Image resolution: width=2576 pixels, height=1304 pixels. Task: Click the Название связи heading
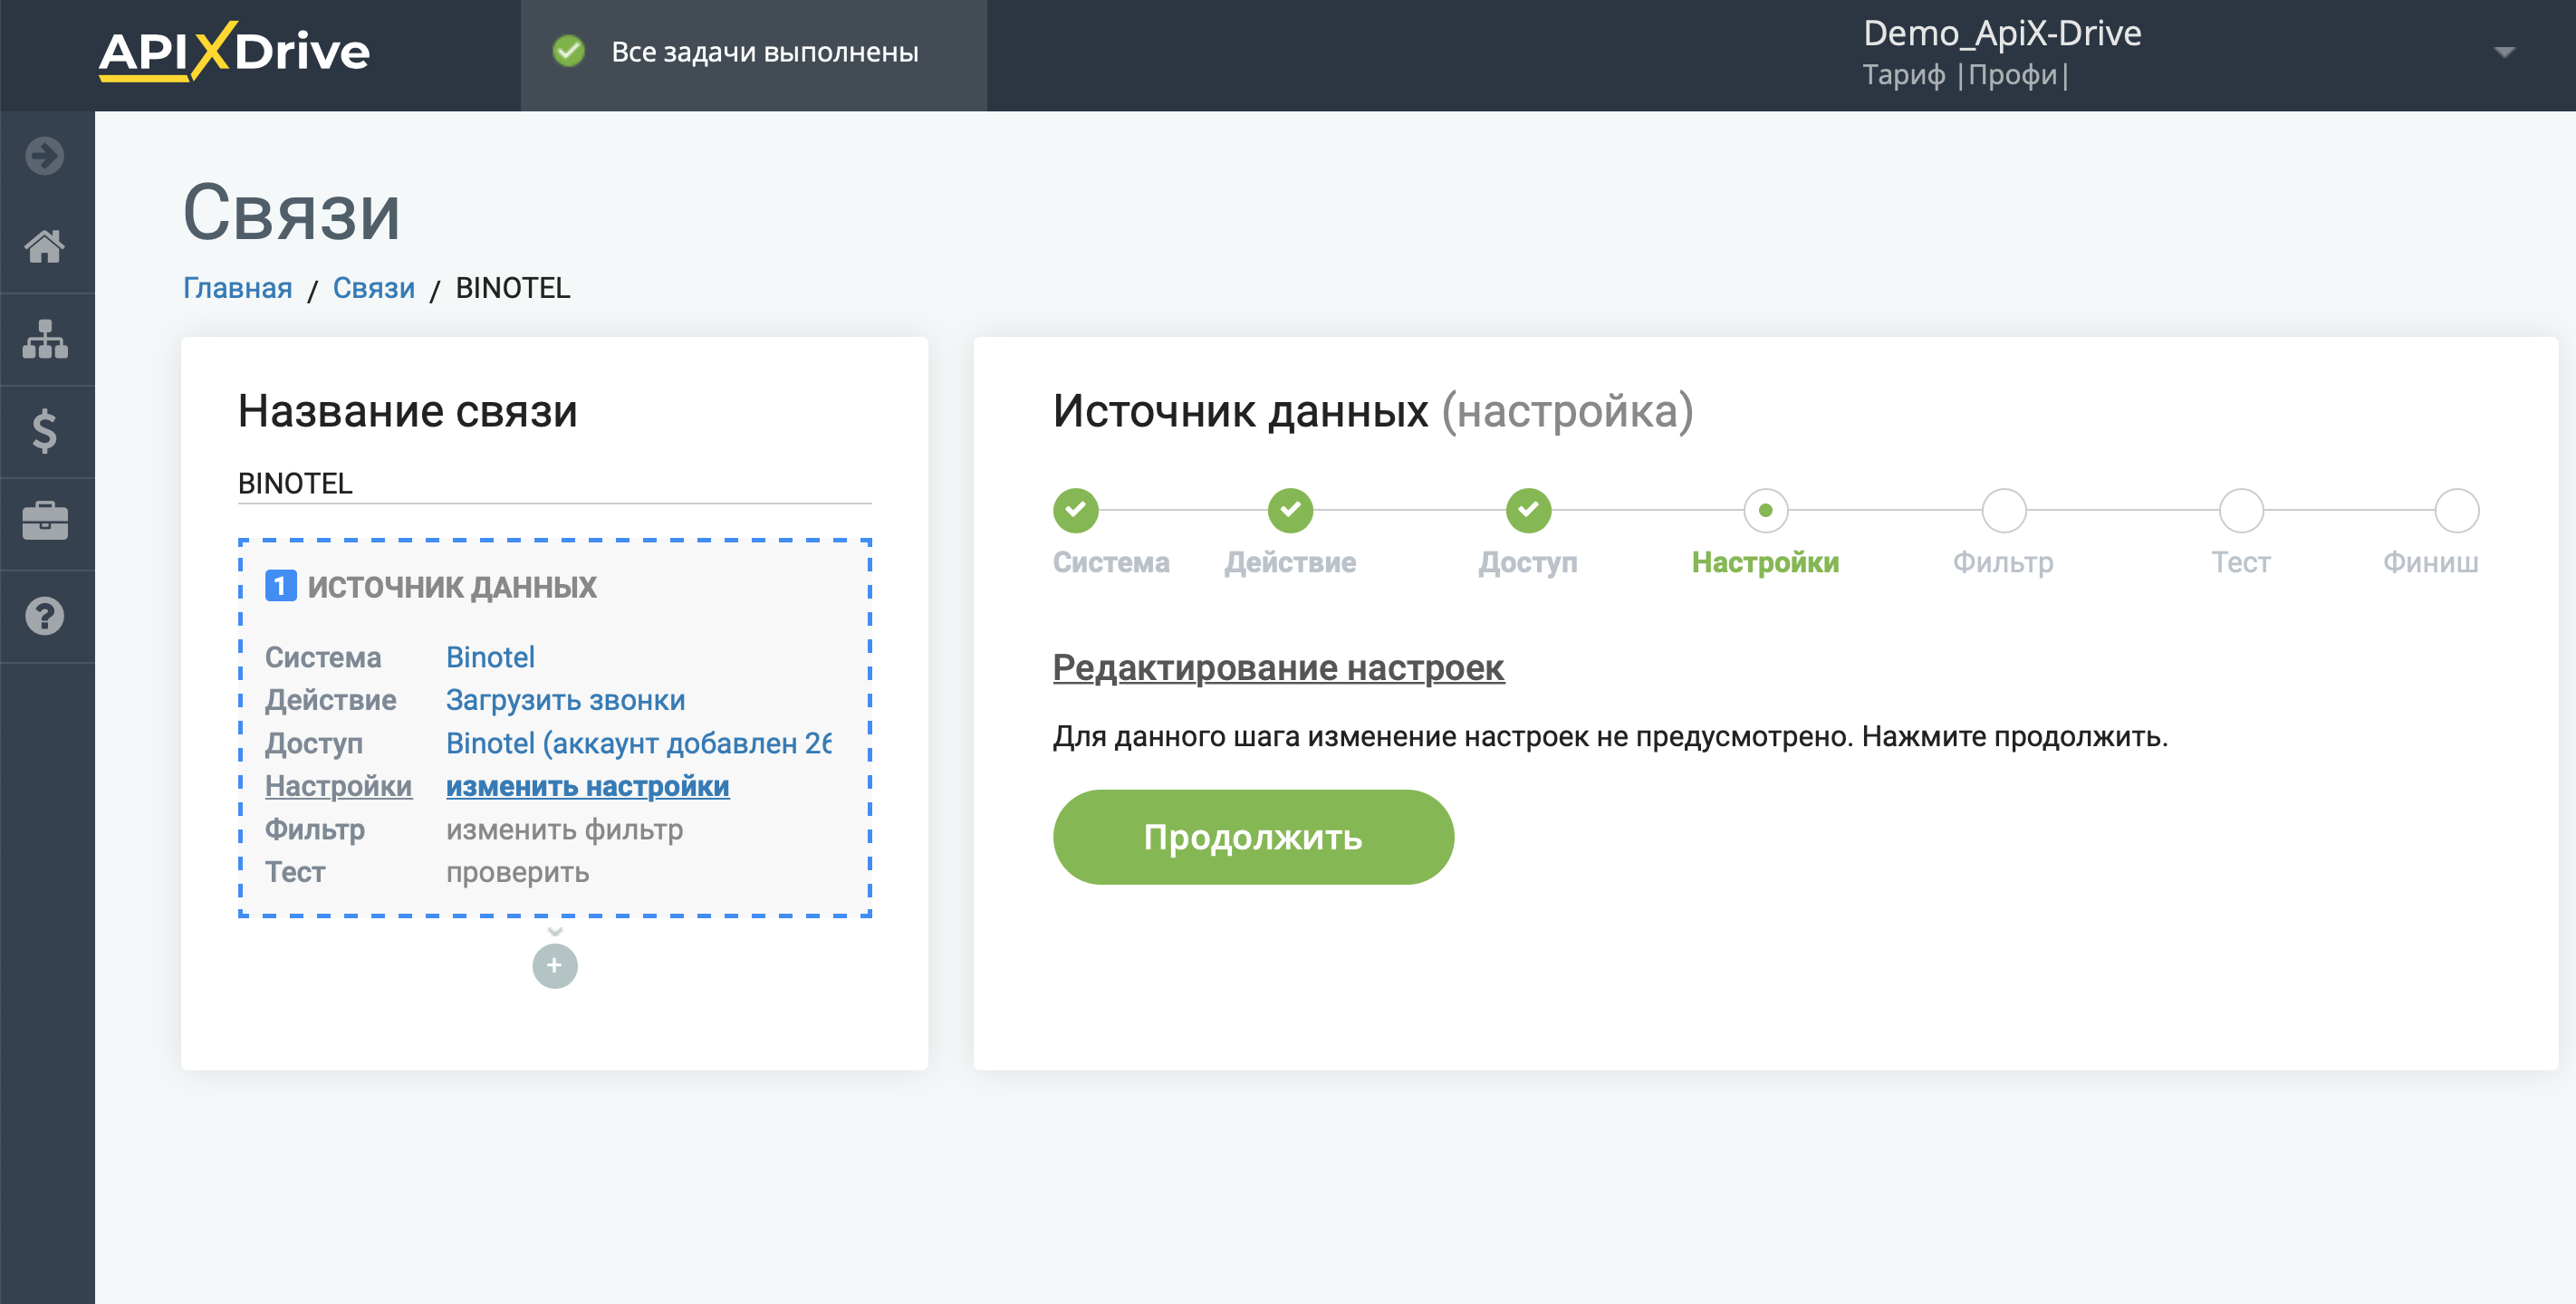(x=407, y=410)
